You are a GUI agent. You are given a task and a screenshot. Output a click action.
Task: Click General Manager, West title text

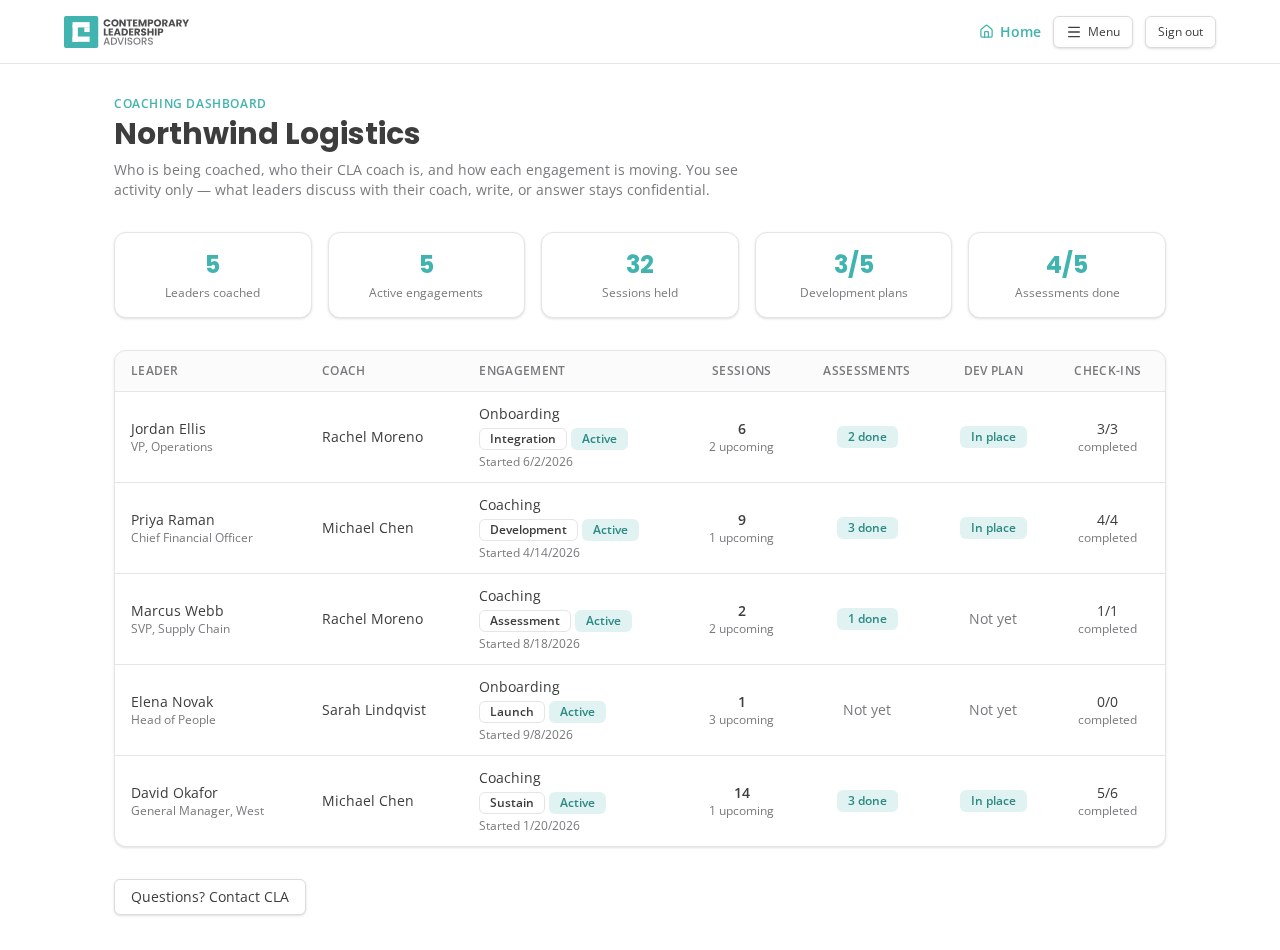click(x=197, y=811)
